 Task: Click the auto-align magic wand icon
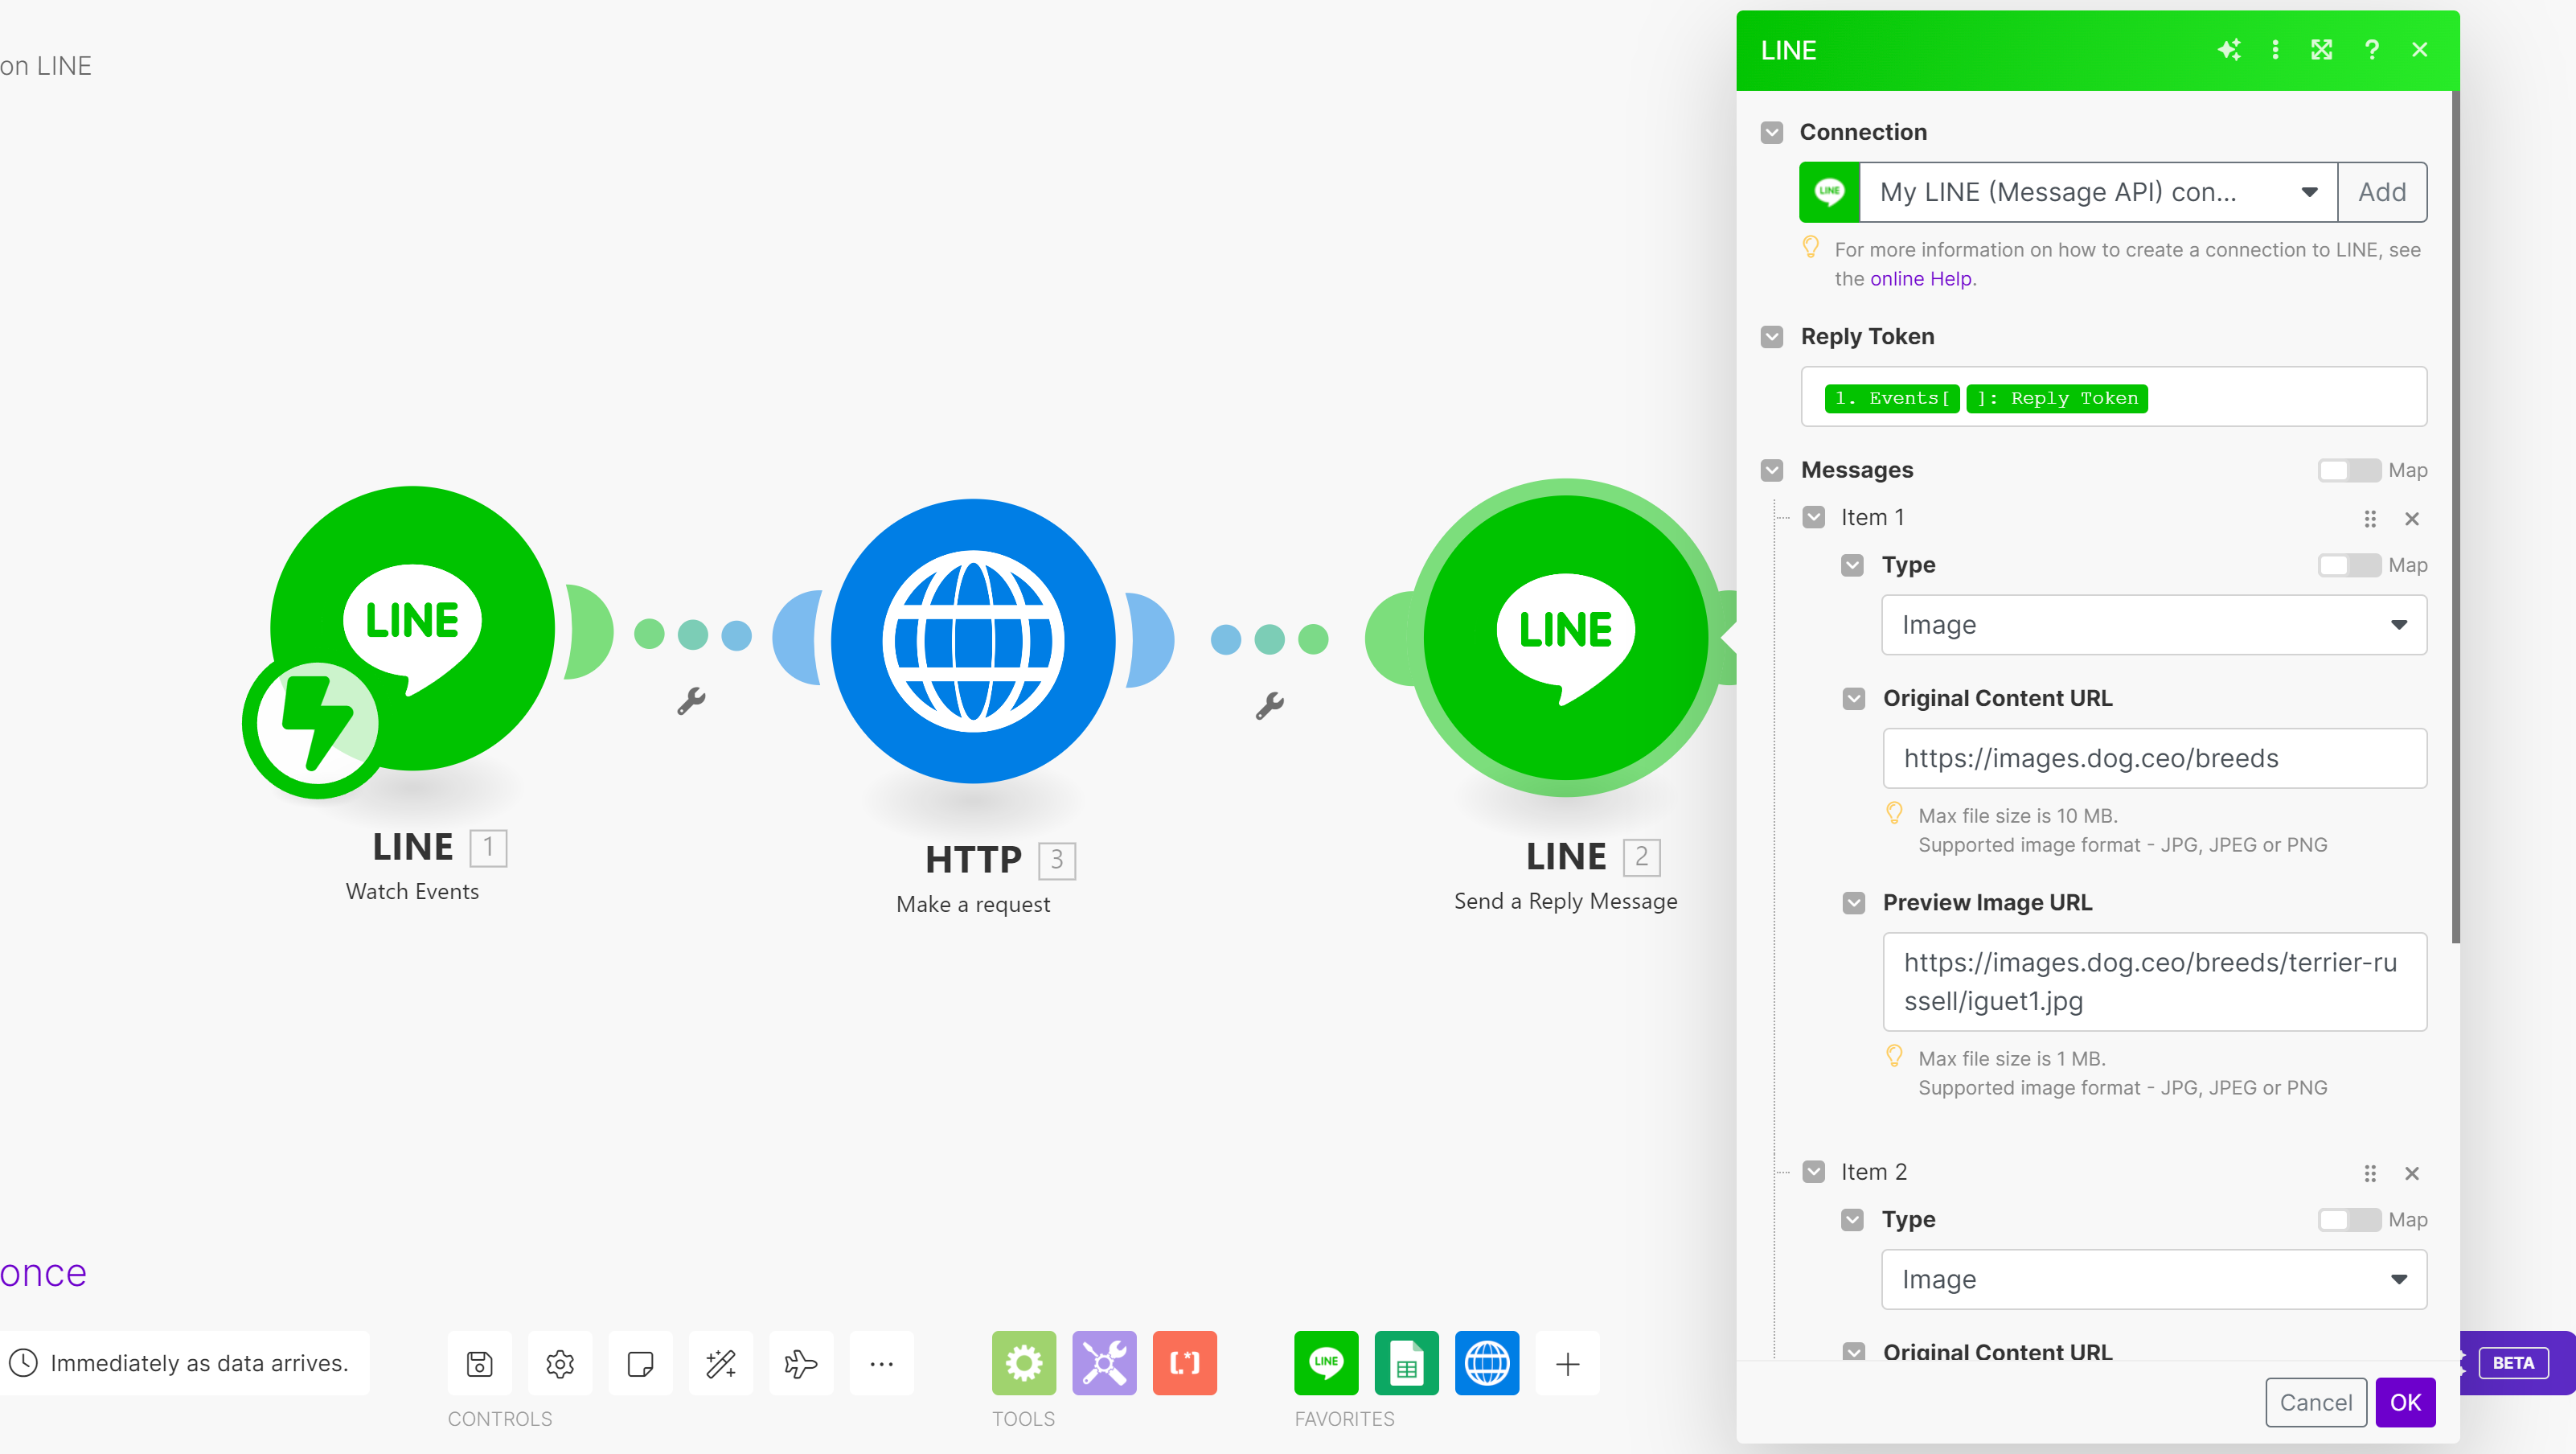(720, 1363)
